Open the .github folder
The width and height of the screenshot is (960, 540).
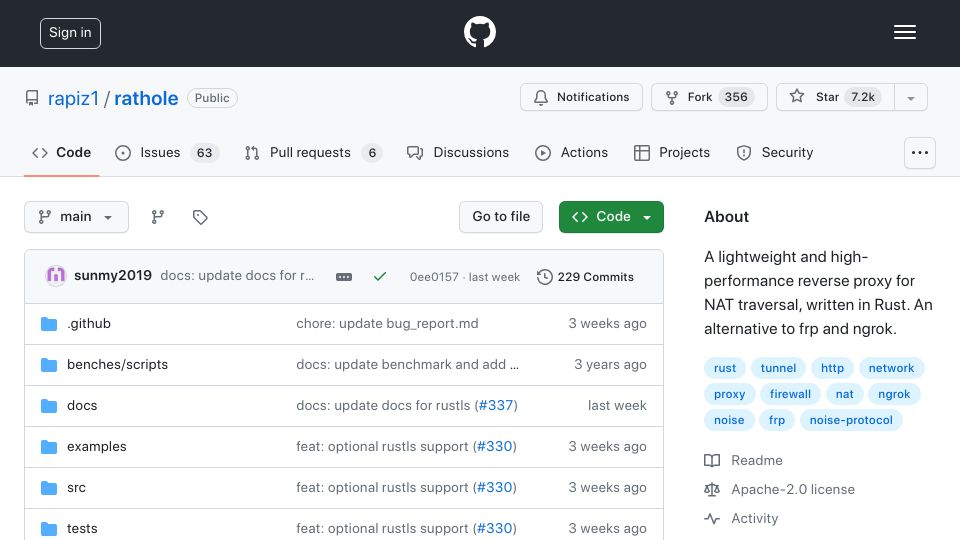point(89,323)
